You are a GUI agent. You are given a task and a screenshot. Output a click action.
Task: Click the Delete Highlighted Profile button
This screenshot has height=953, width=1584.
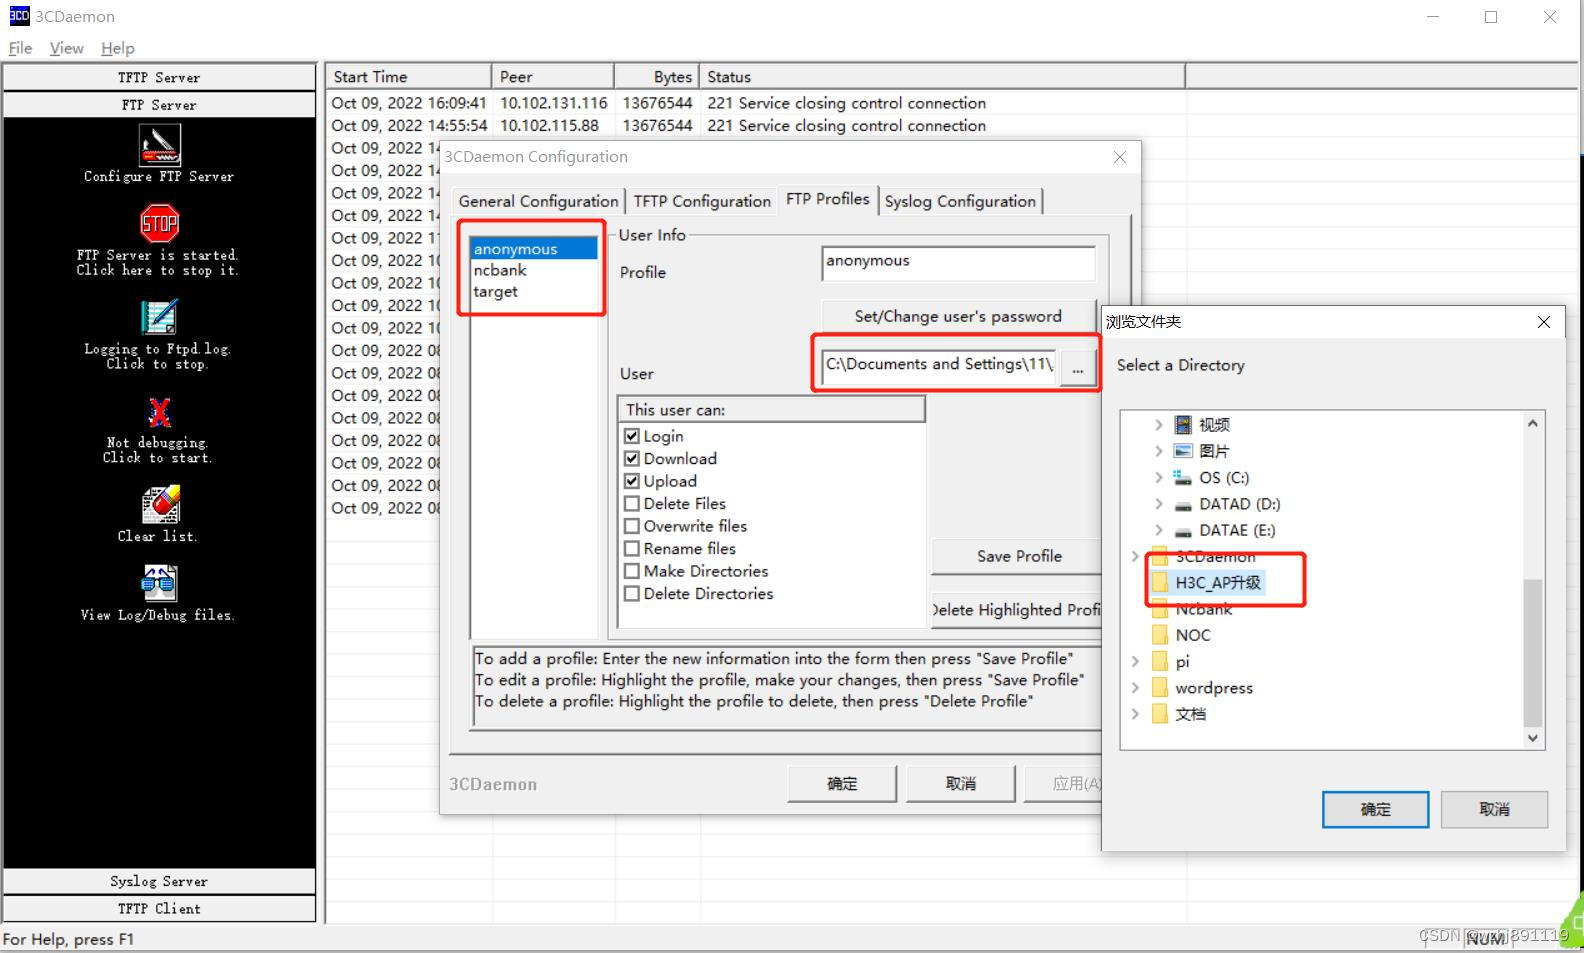tap(1017, 610)
